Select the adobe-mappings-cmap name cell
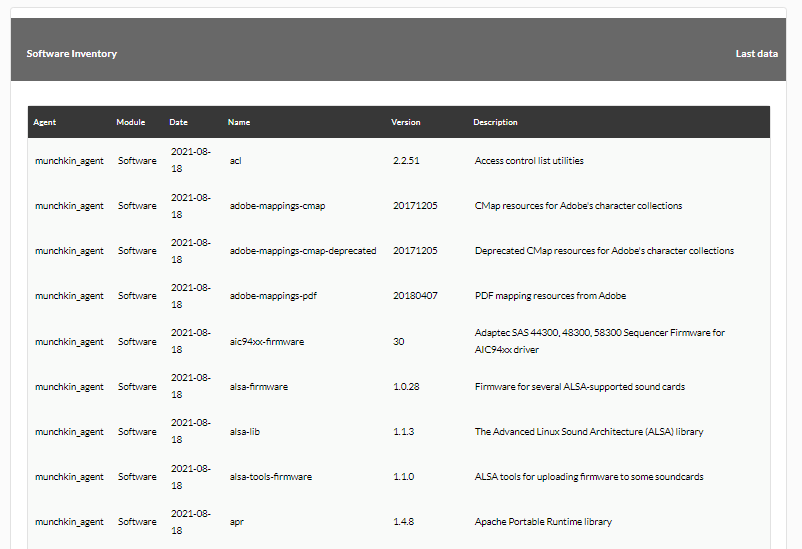 [x=277, y=206]
